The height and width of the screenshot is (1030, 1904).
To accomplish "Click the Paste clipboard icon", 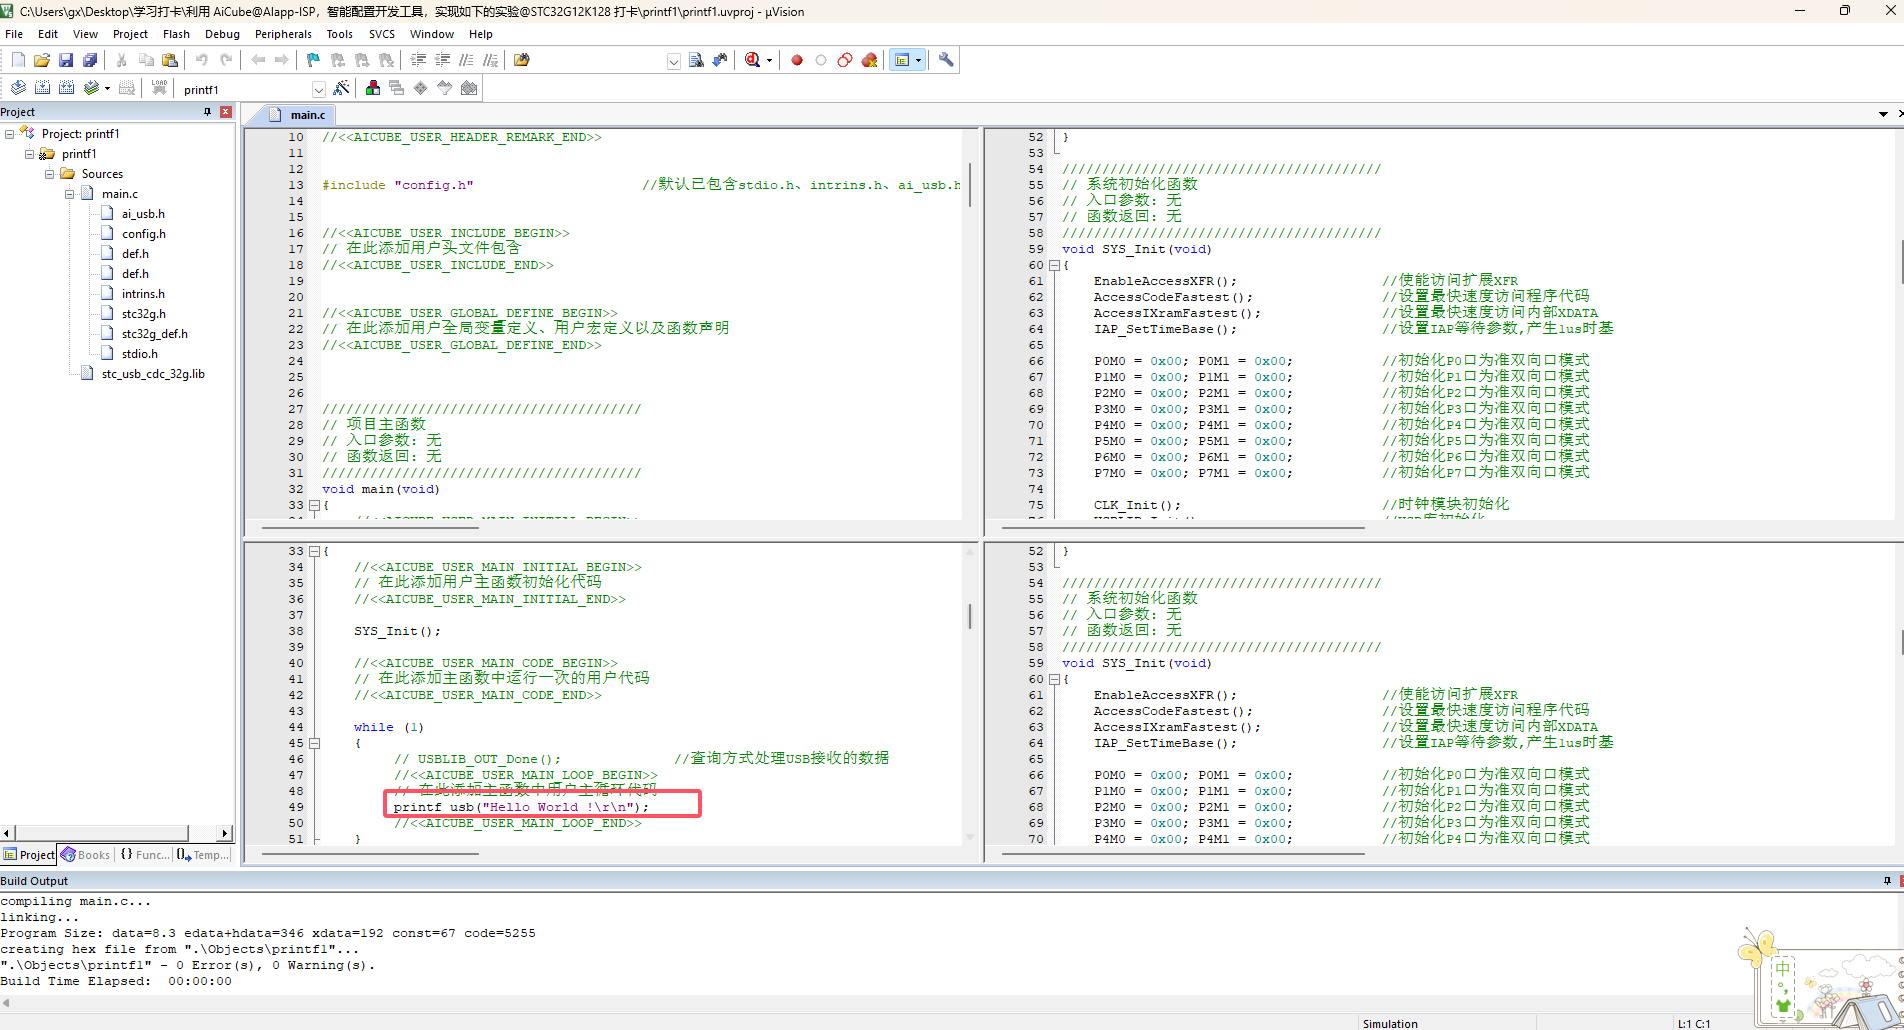I will [x=170, y=60].
